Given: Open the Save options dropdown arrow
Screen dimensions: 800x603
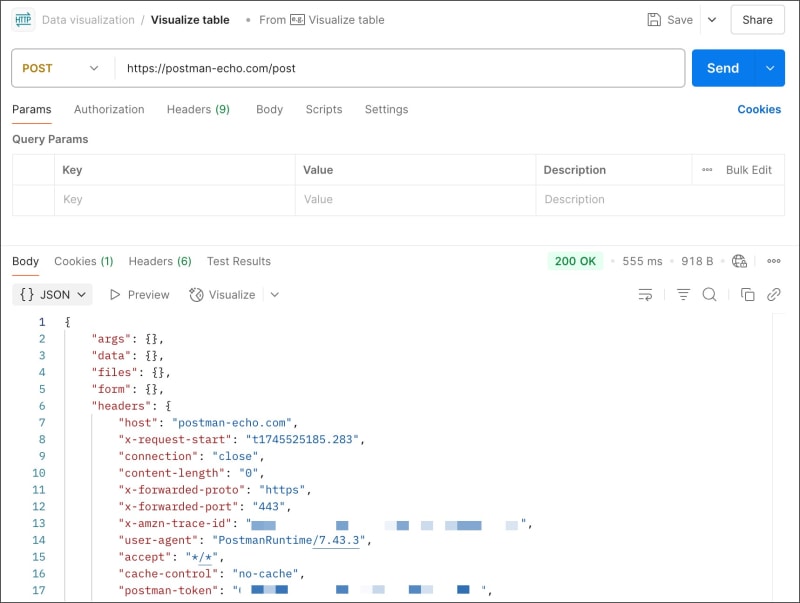Looking at the screenshot, I should 712,20.
